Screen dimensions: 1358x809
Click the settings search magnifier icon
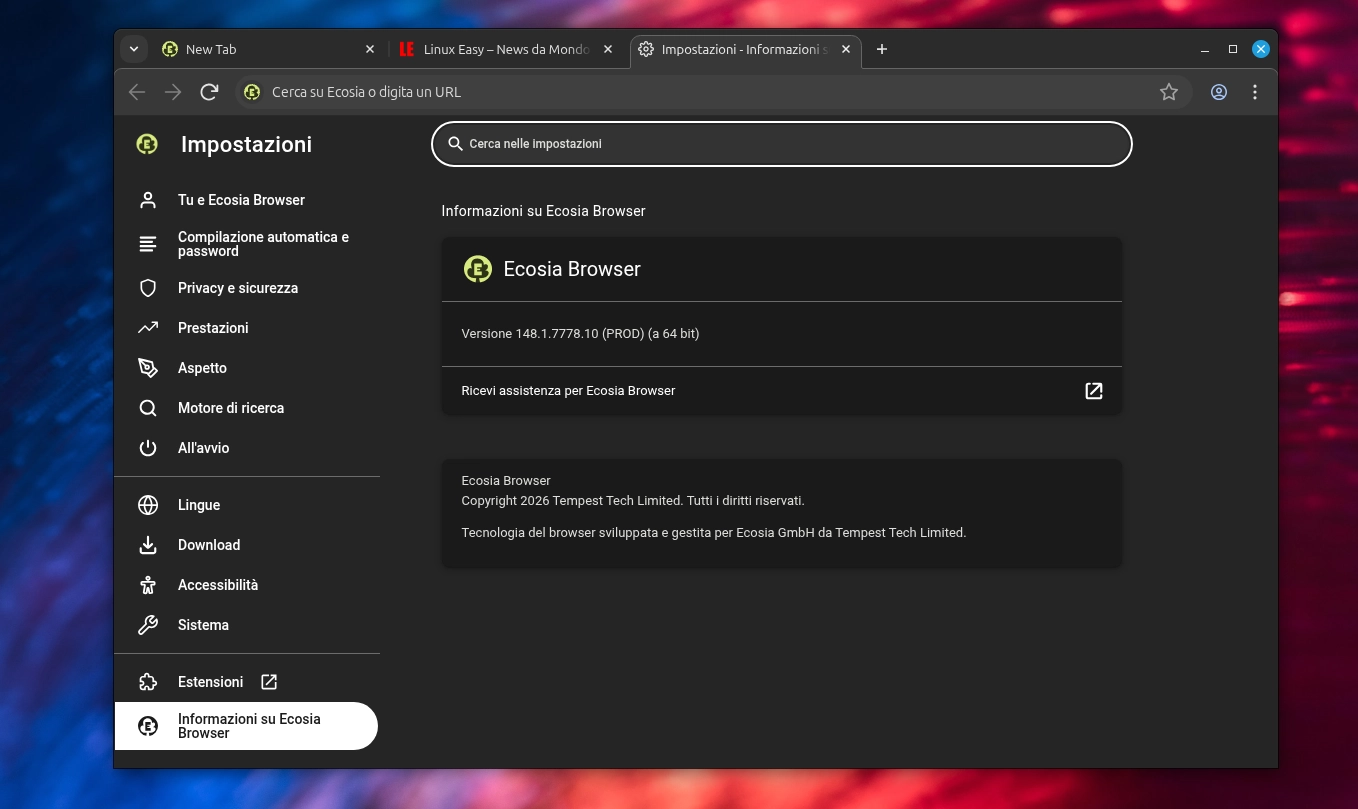point(455,144)
